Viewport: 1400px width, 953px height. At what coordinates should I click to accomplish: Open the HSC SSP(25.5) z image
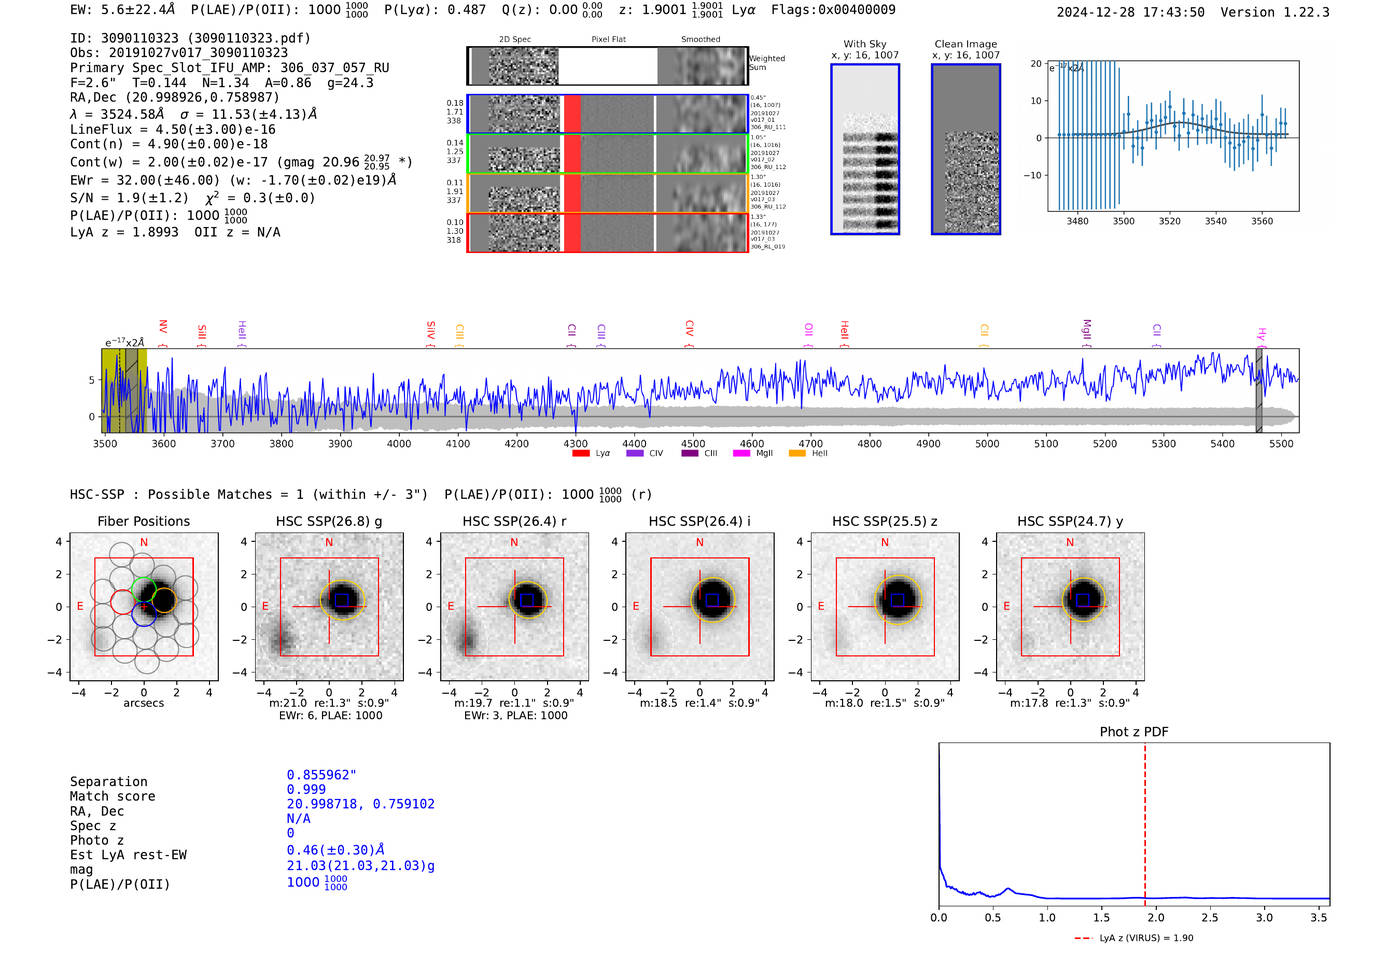tap(885, 607)
